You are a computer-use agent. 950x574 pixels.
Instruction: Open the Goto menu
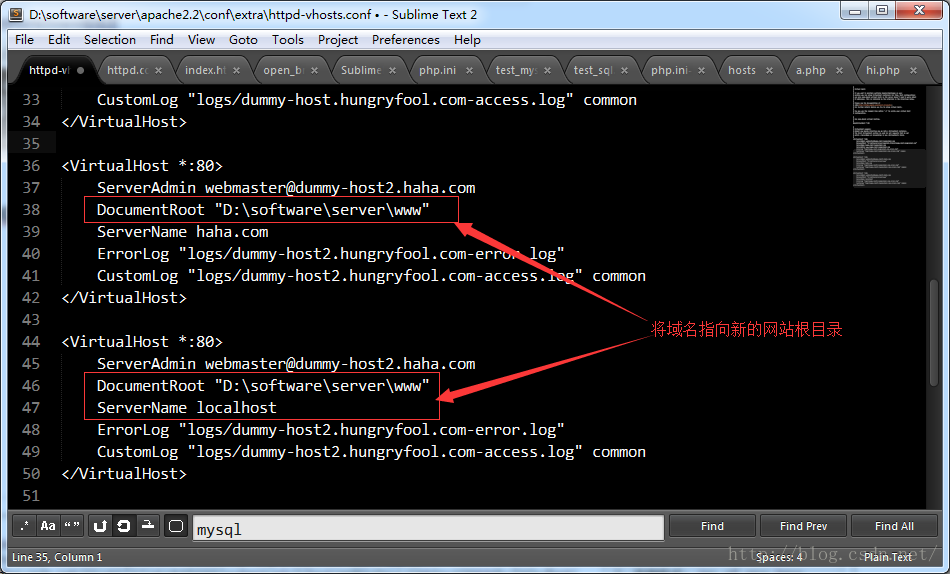243,40
